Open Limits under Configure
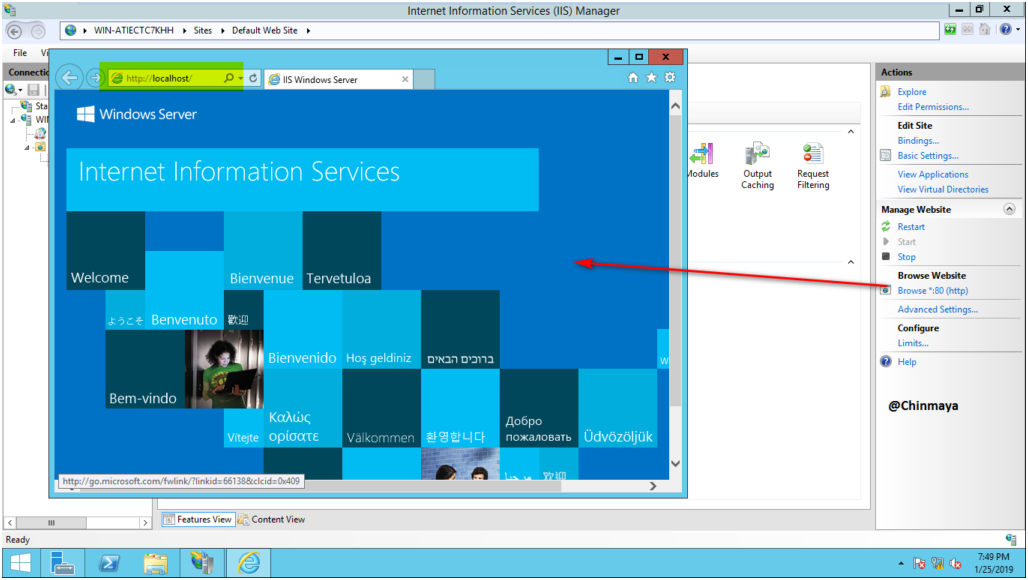The width and height of the screenshot is (1028, 580). pyautogui.click(x=913, y=343)
